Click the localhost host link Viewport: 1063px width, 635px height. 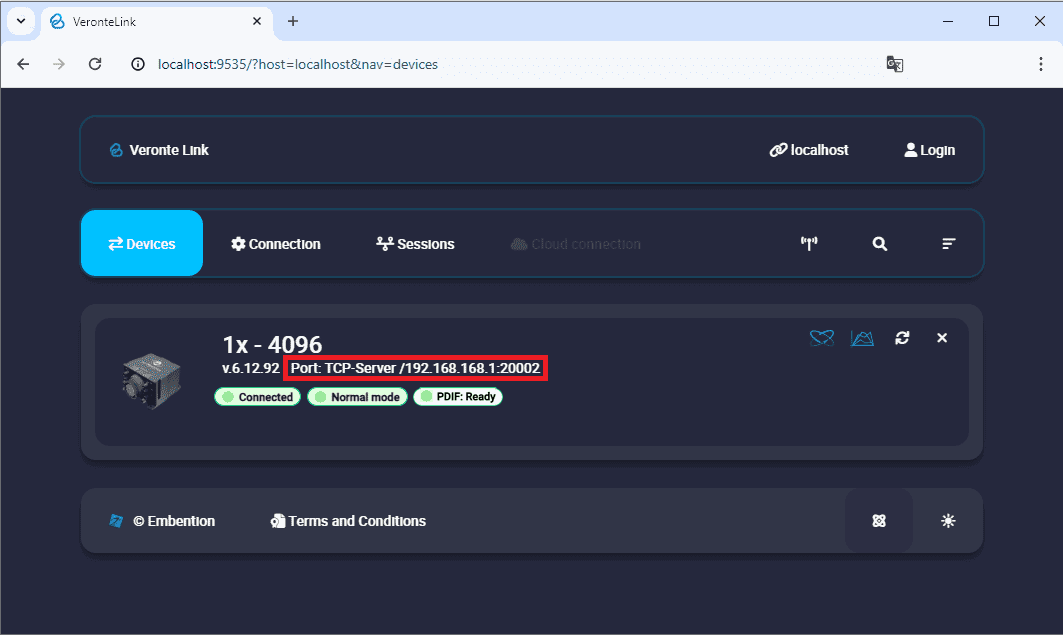(x=809, y=150)
